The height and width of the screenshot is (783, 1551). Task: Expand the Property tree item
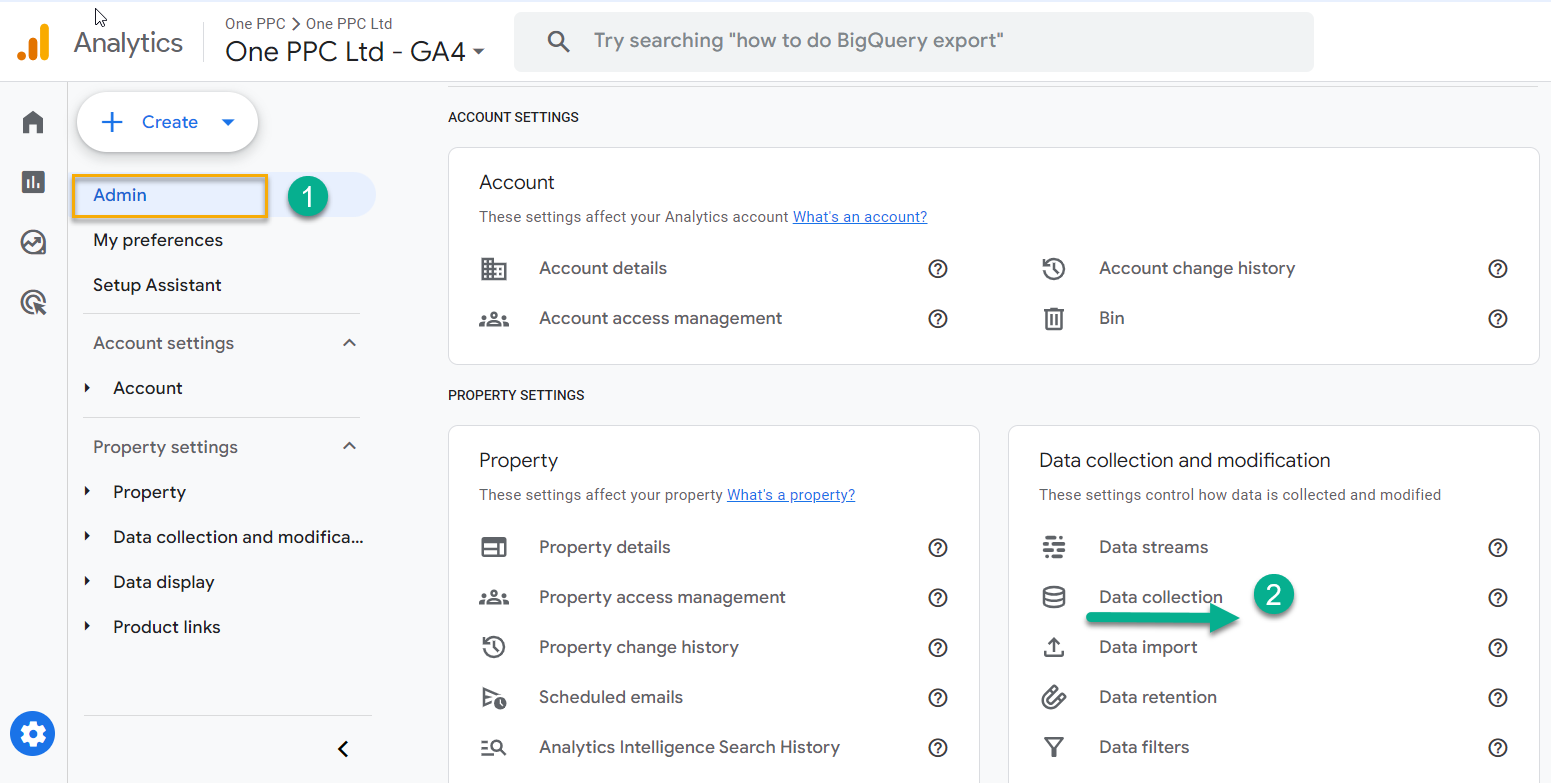pyautogui.click(x=88, y=492)
